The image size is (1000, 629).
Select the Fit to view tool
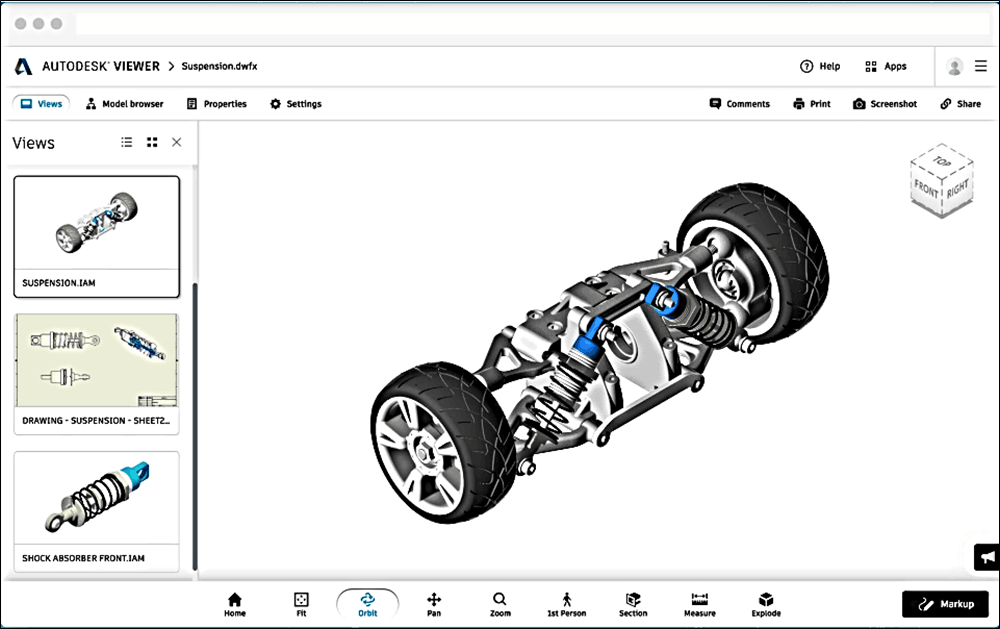[x=301, y=604]
